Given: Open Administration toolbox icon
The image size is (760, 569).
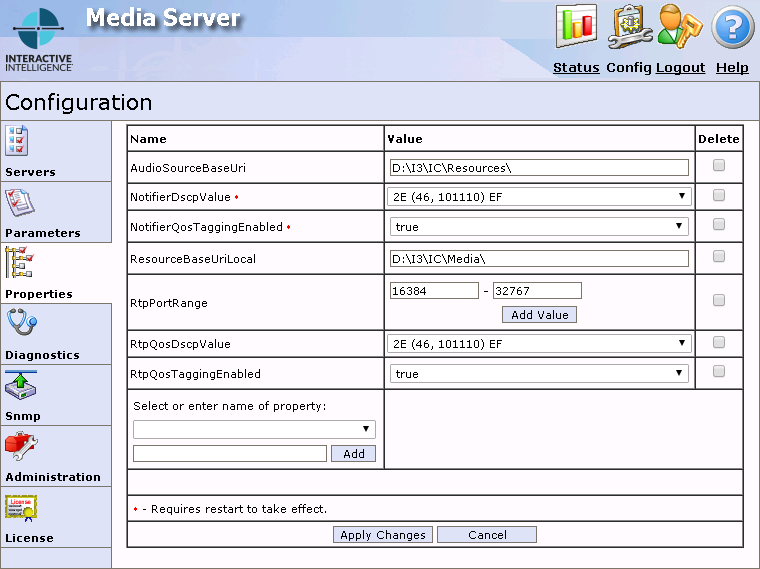Looking at the screenshot, I should coord(20,447).
